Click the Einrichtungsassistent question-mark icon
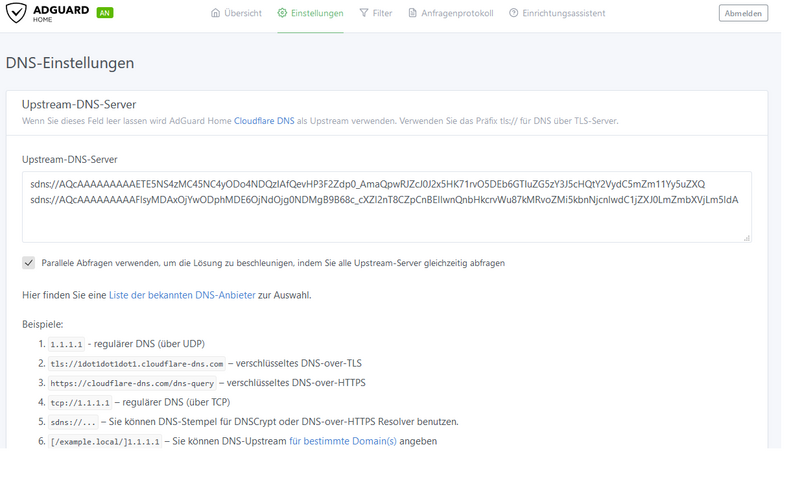This screenshot has height=496, width=800. pyautogui.click(x=514, y=13)
